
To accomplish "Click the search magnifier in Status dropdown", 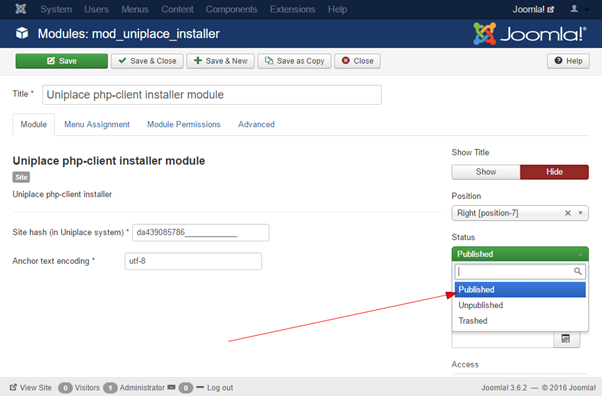I will (x=577, y=272).
